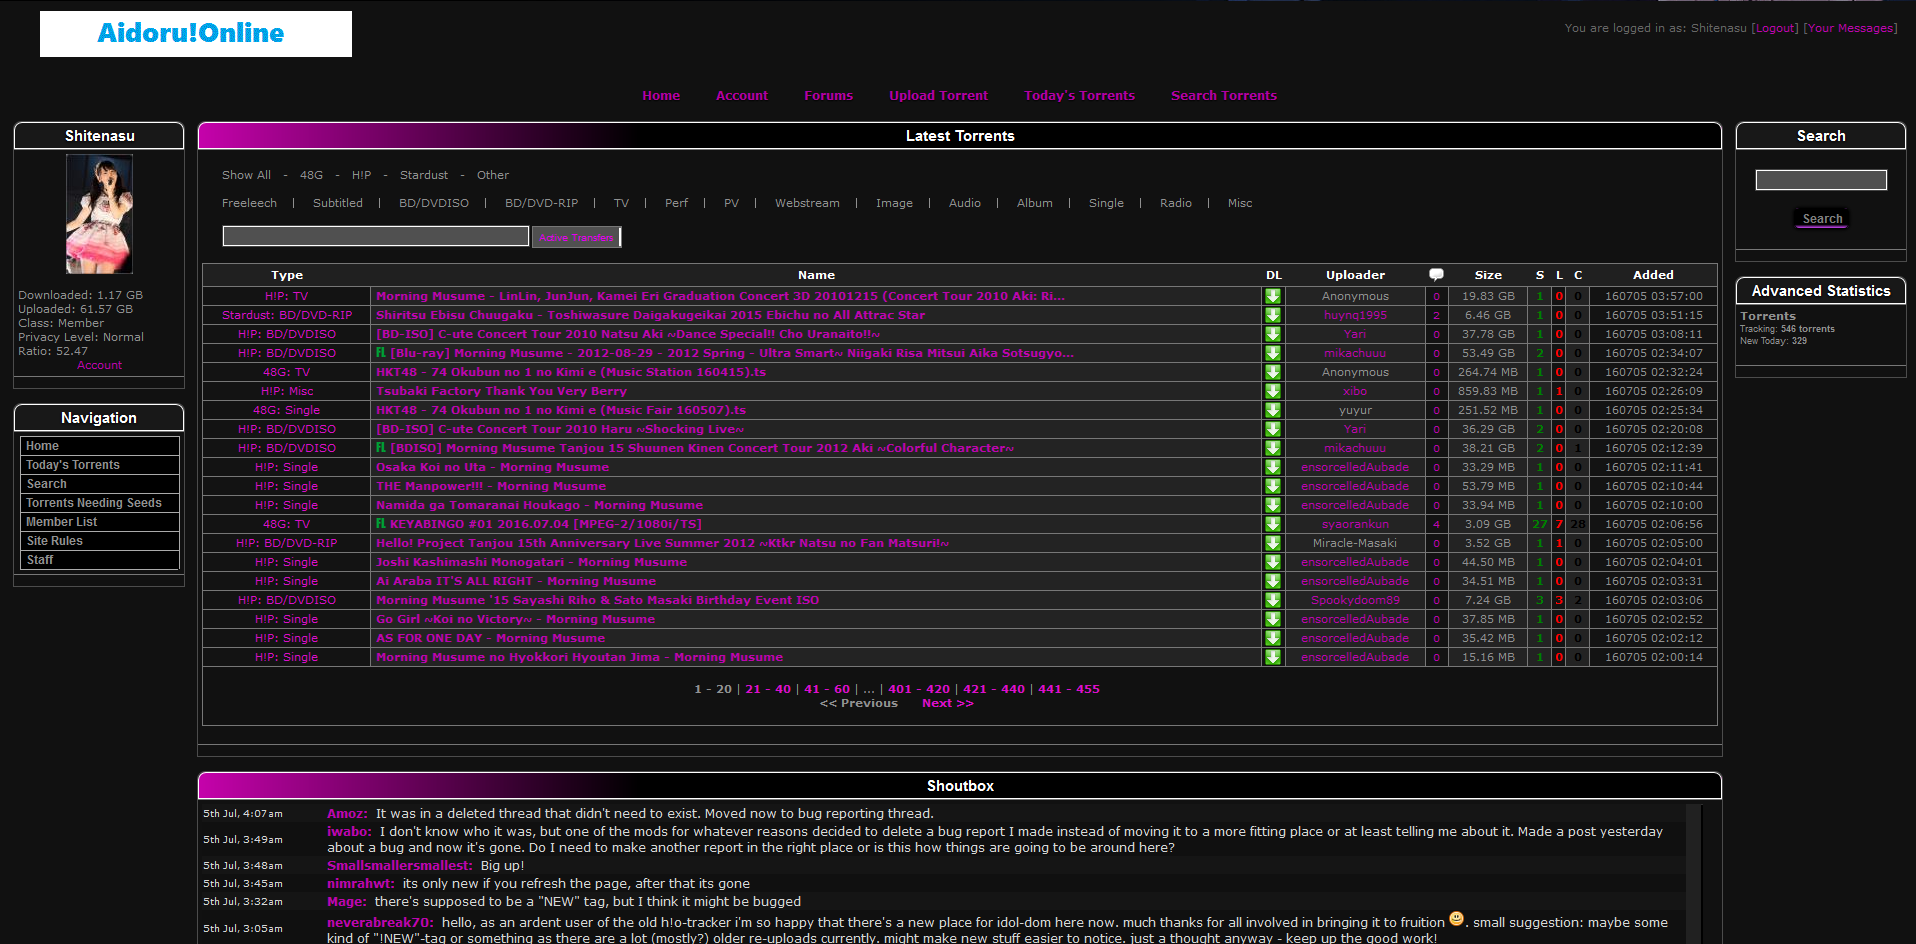Go to torrents page 441 - 455
1916x944 pixels.
[1069, 689]
